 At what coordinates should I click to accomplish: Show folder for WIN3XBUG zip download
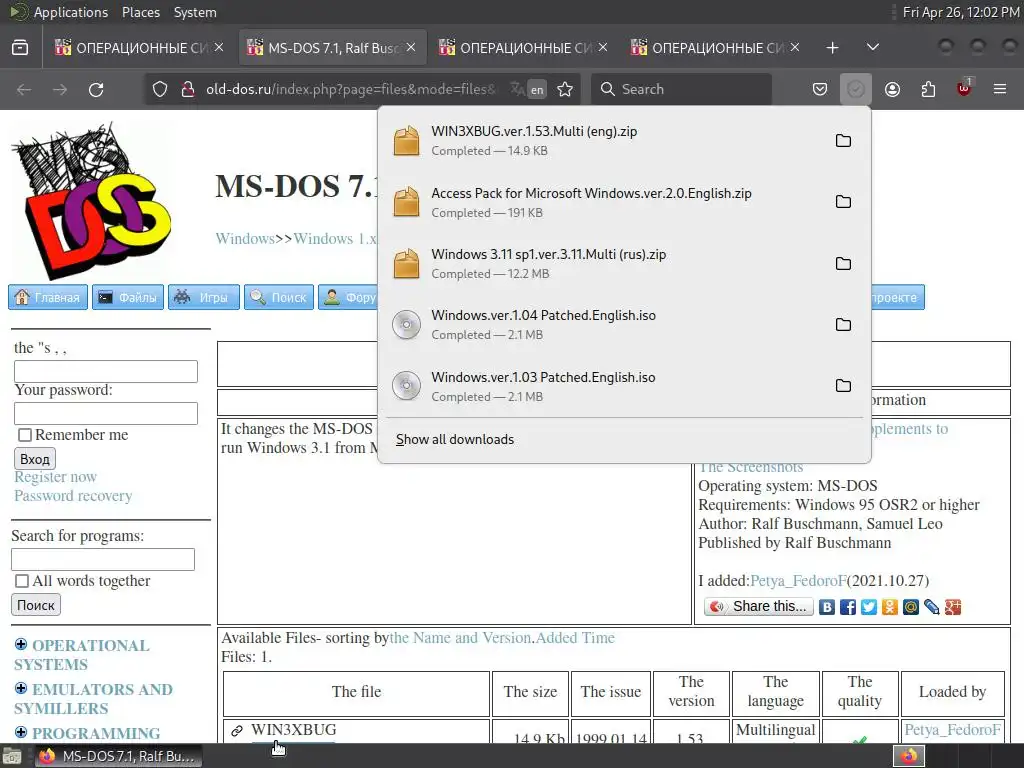pos(843,140)
